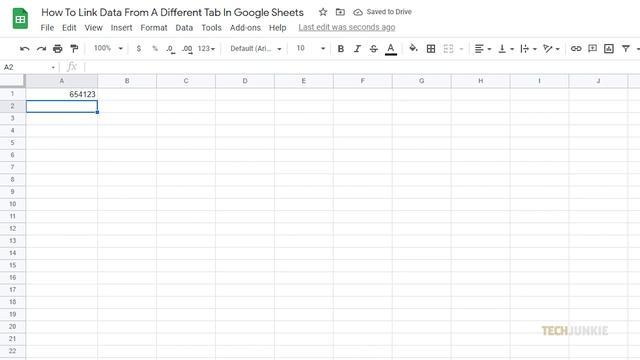Undo the last action
The height and width of the screenshot is (360, 640).
(24, 49)
